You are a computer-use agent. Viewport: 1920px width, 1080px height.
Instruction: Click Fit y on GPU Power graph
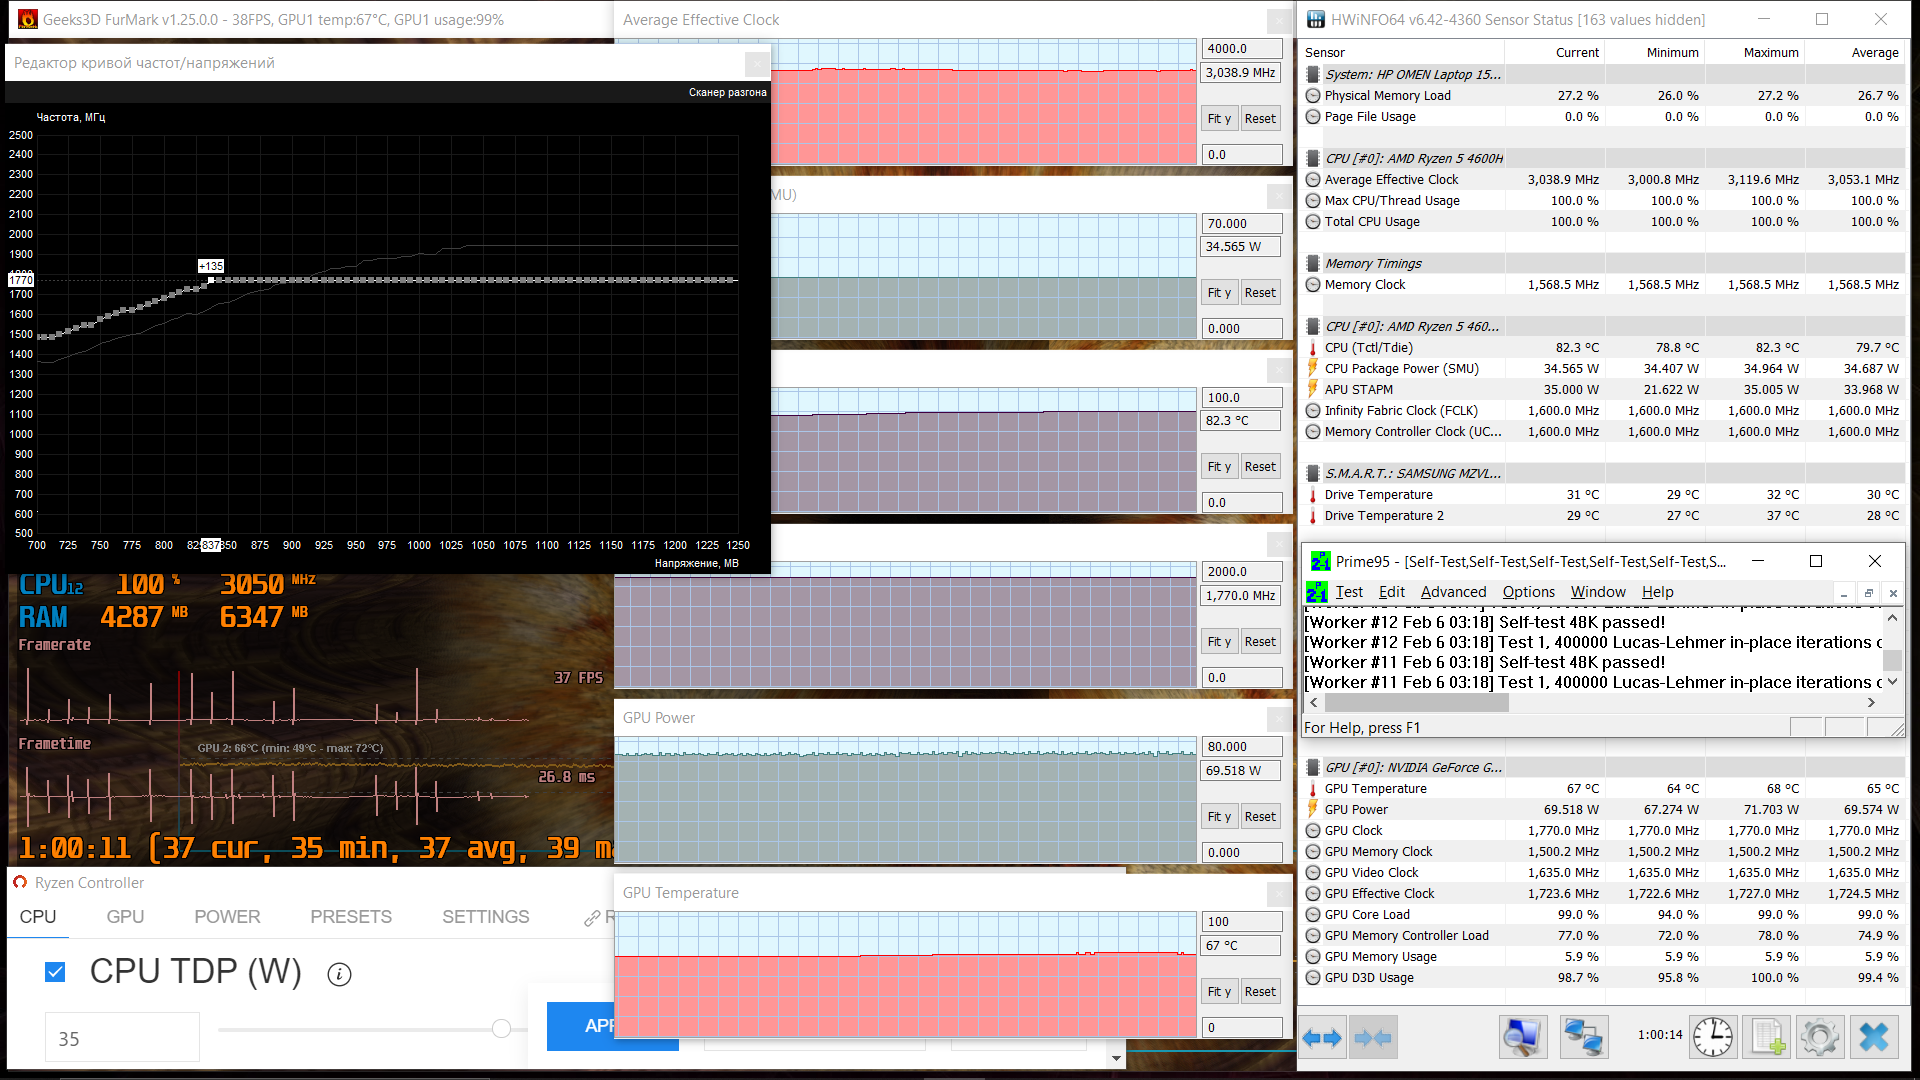coord(1219,817)
